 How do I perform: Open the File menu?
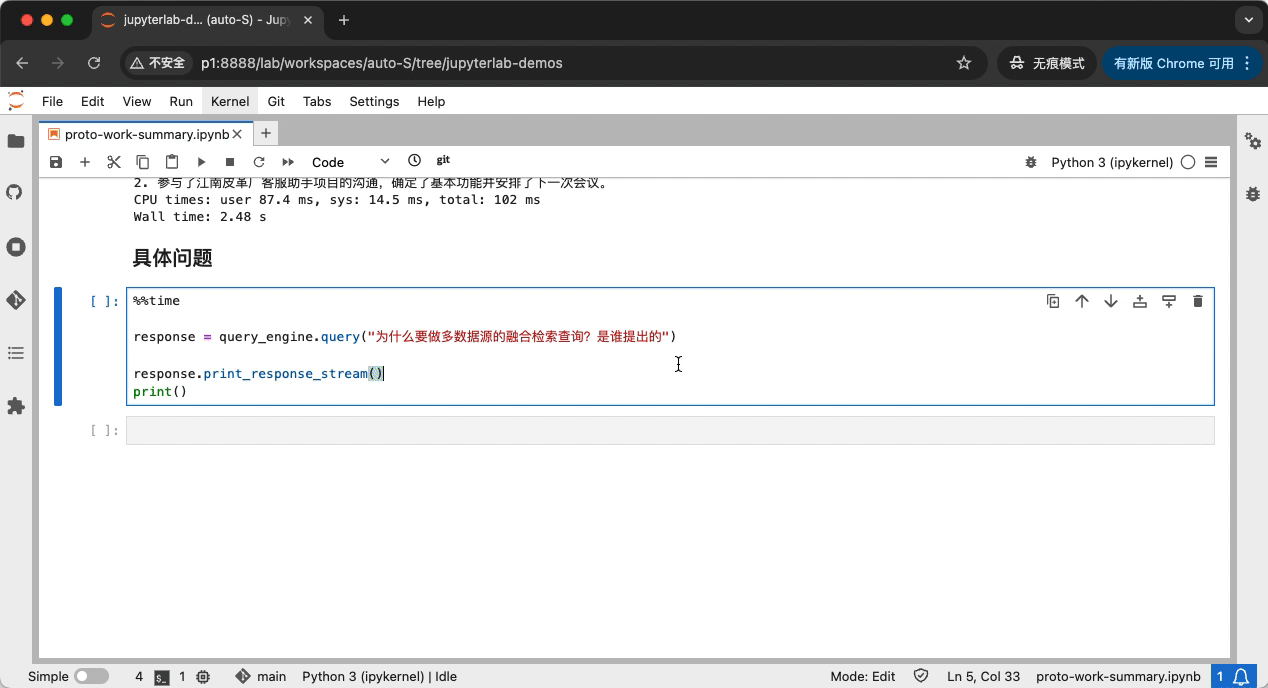pos(52,101)
